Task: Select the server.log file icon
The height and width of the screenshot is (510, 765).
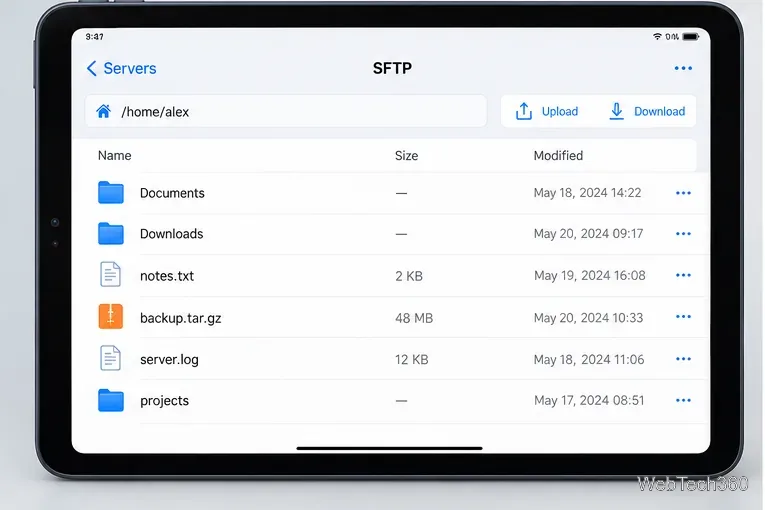Action: click(110, 358)
